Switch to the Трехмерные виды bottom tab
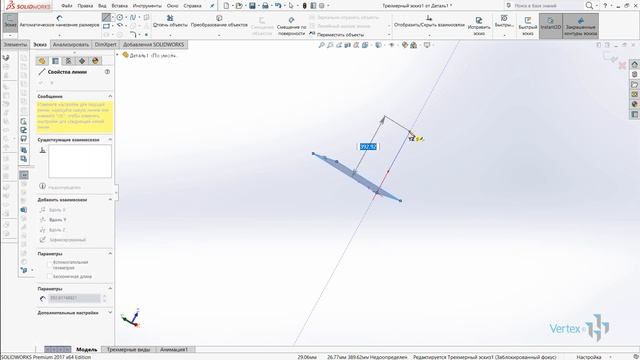640x360 pixels. tap(128, 349)
